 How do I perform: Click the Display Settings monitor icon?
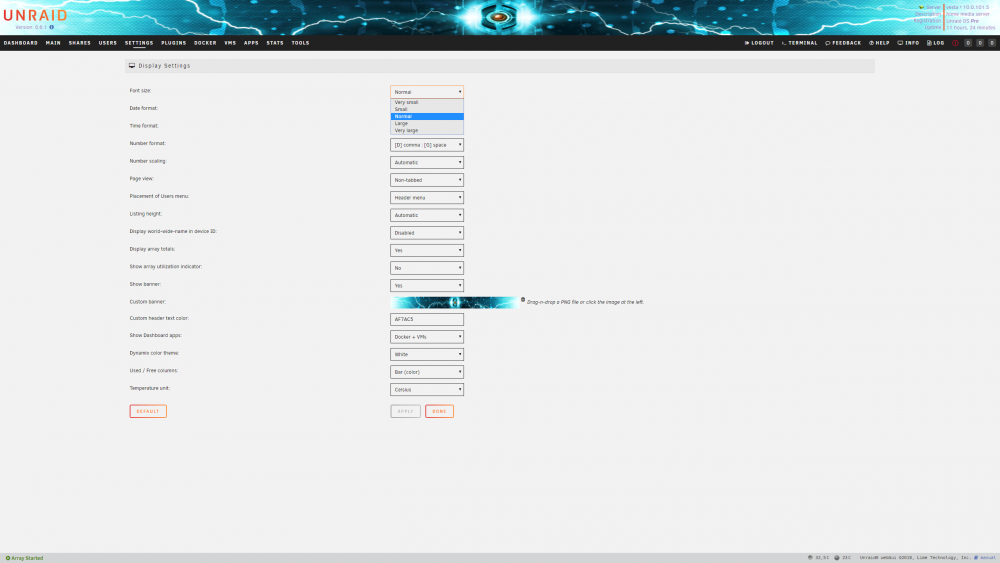pyautogui.click(x=132, y=66)
